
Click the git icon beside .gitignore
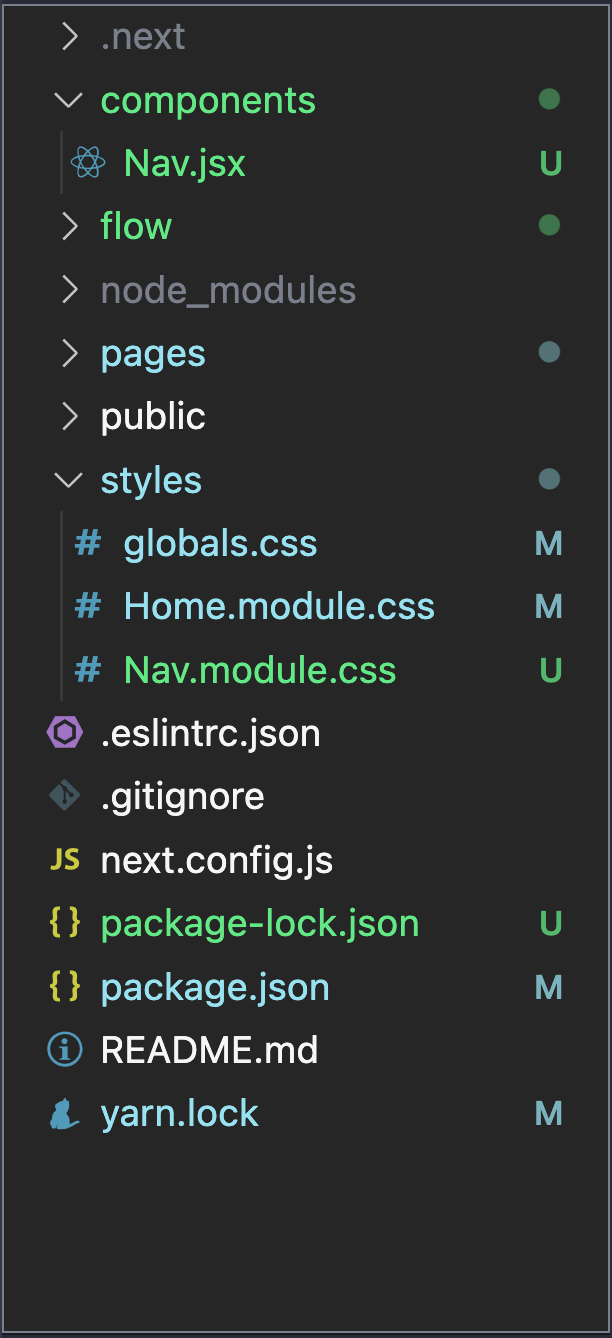[x=65, y=796]
